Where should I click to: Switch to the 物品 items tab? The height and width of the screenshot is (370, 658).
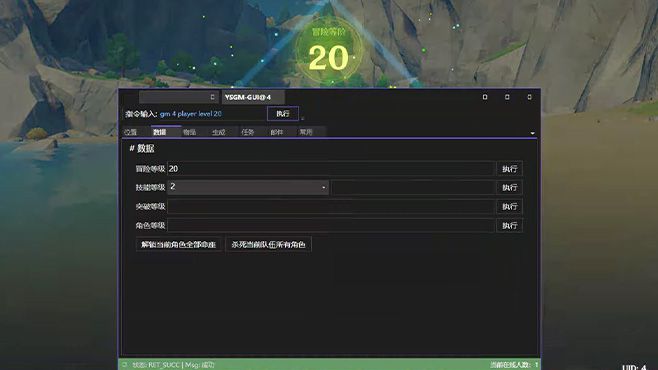pyautogui.click(x=190, y=132)
